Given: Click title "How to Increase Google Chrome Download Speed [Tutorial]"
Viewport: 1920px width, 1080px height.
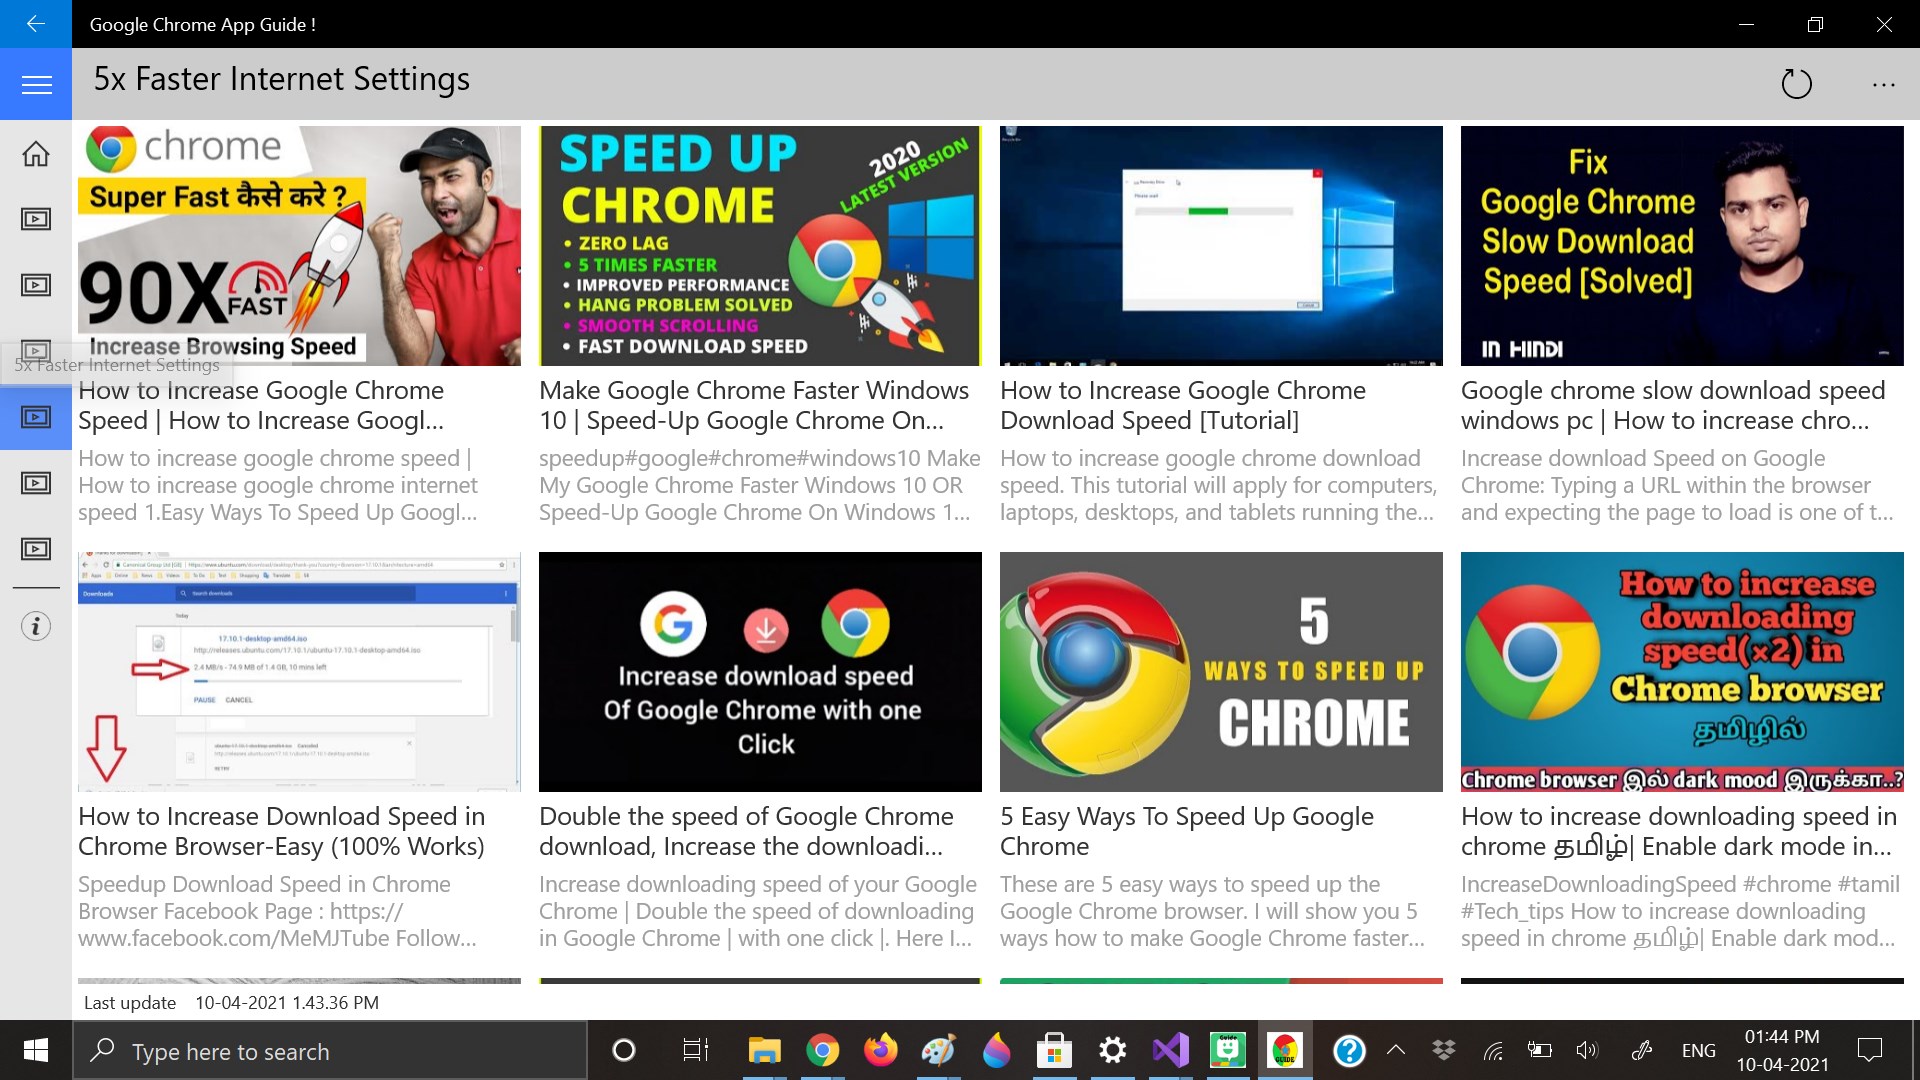Looking at the screenshot, I should pos(1182,405).
